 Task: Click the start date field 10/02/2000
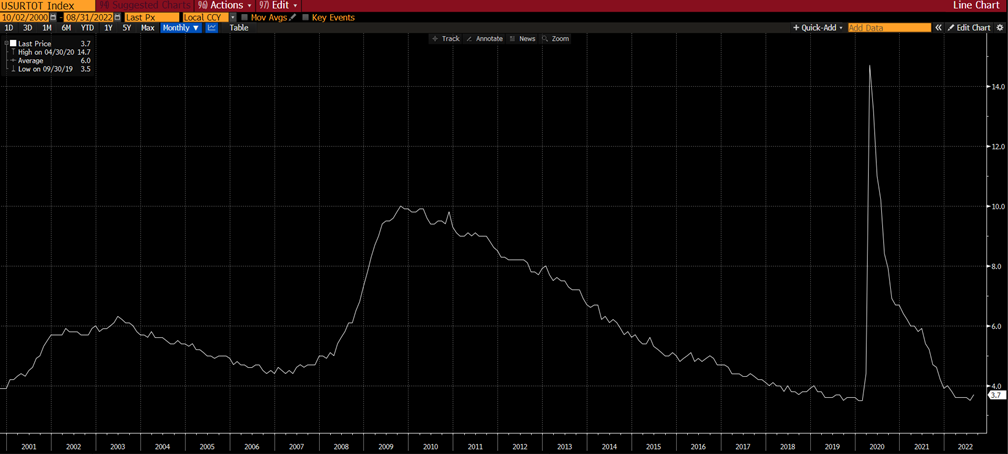[24, 17]
